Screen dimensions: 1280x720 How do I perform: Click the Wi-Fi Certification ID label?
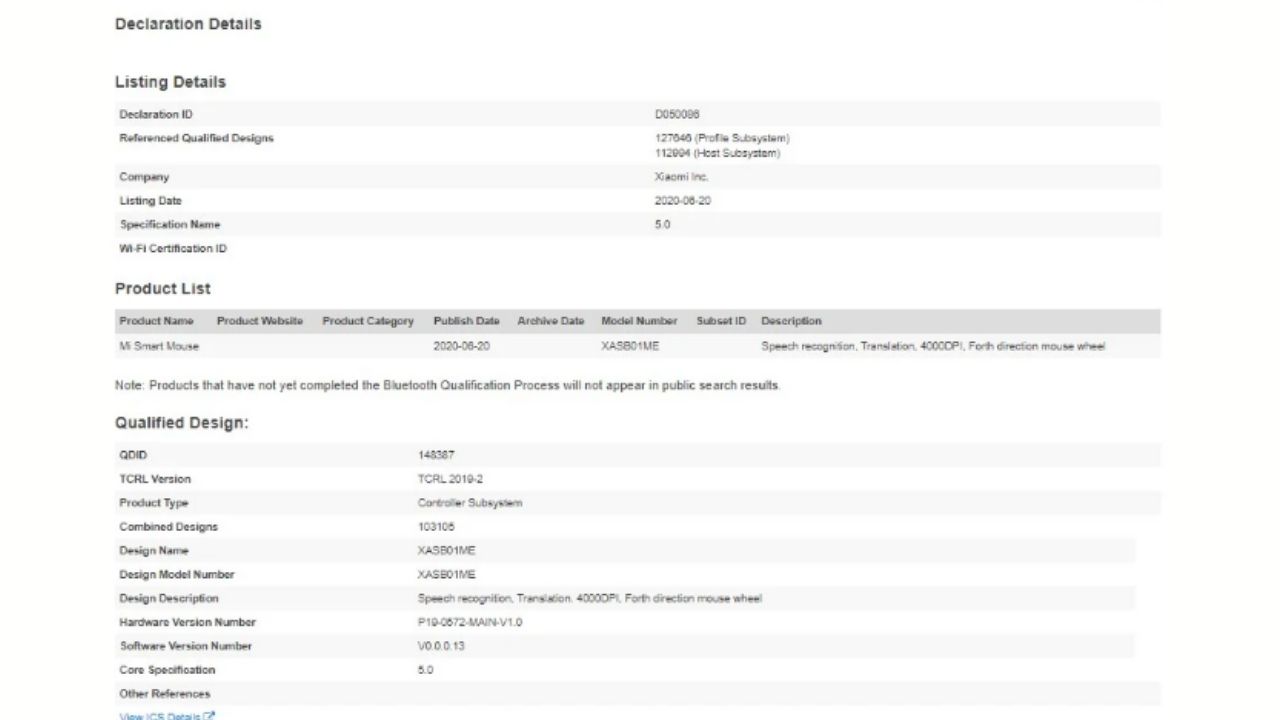[x=173, y=249]
